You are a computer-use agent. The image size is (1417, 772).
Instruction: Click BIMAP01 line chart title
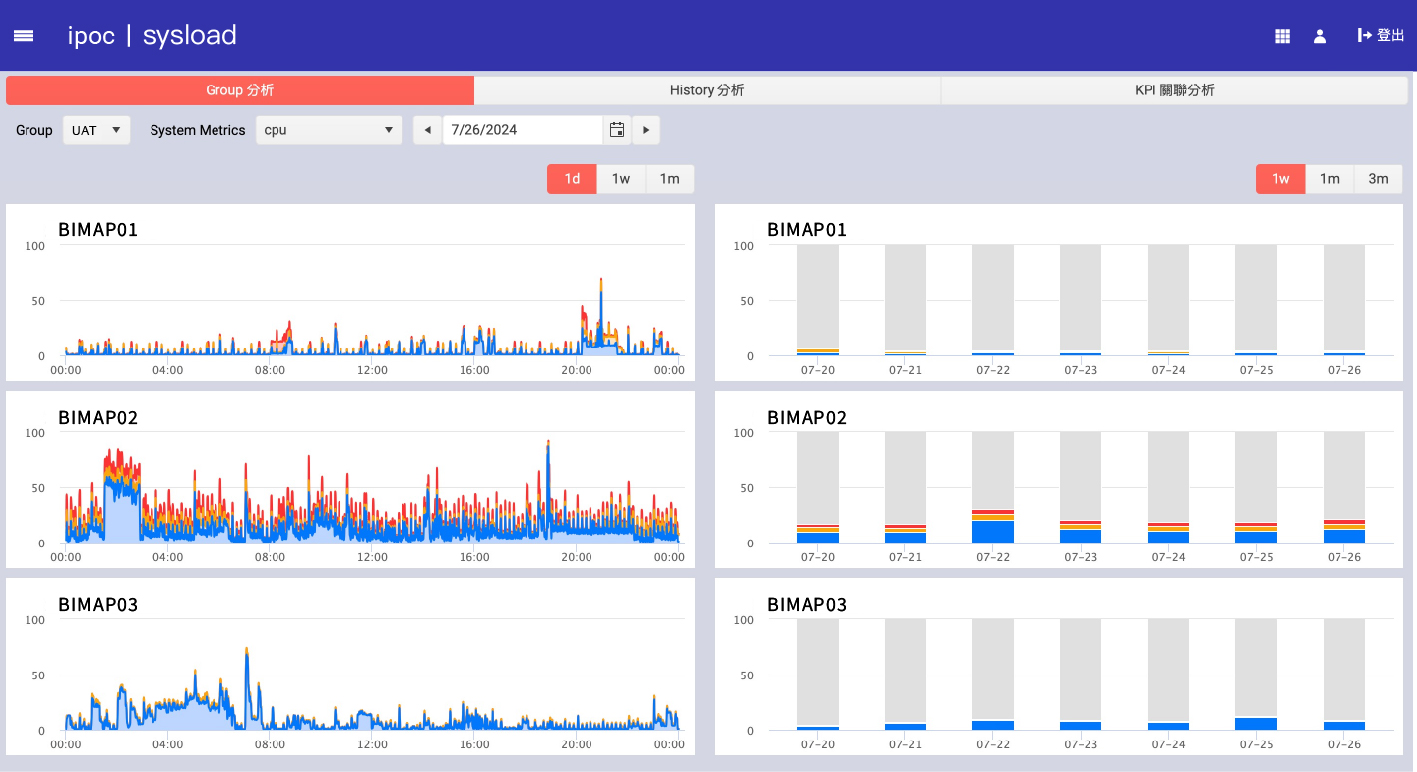coord(98,230)
